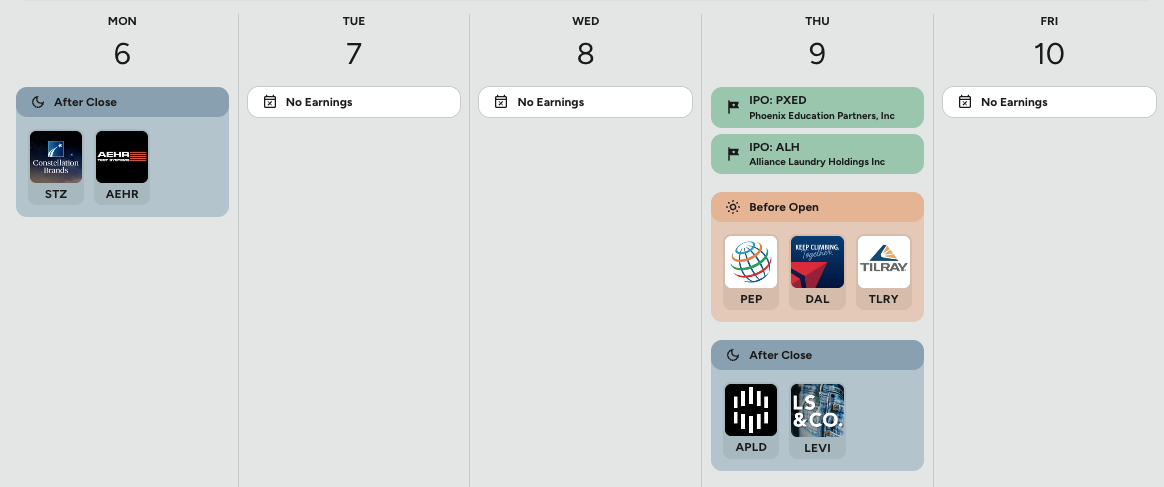Select Friday's No Earnings box
Screen dimensions: 1164x487
tap(1048, 102)
